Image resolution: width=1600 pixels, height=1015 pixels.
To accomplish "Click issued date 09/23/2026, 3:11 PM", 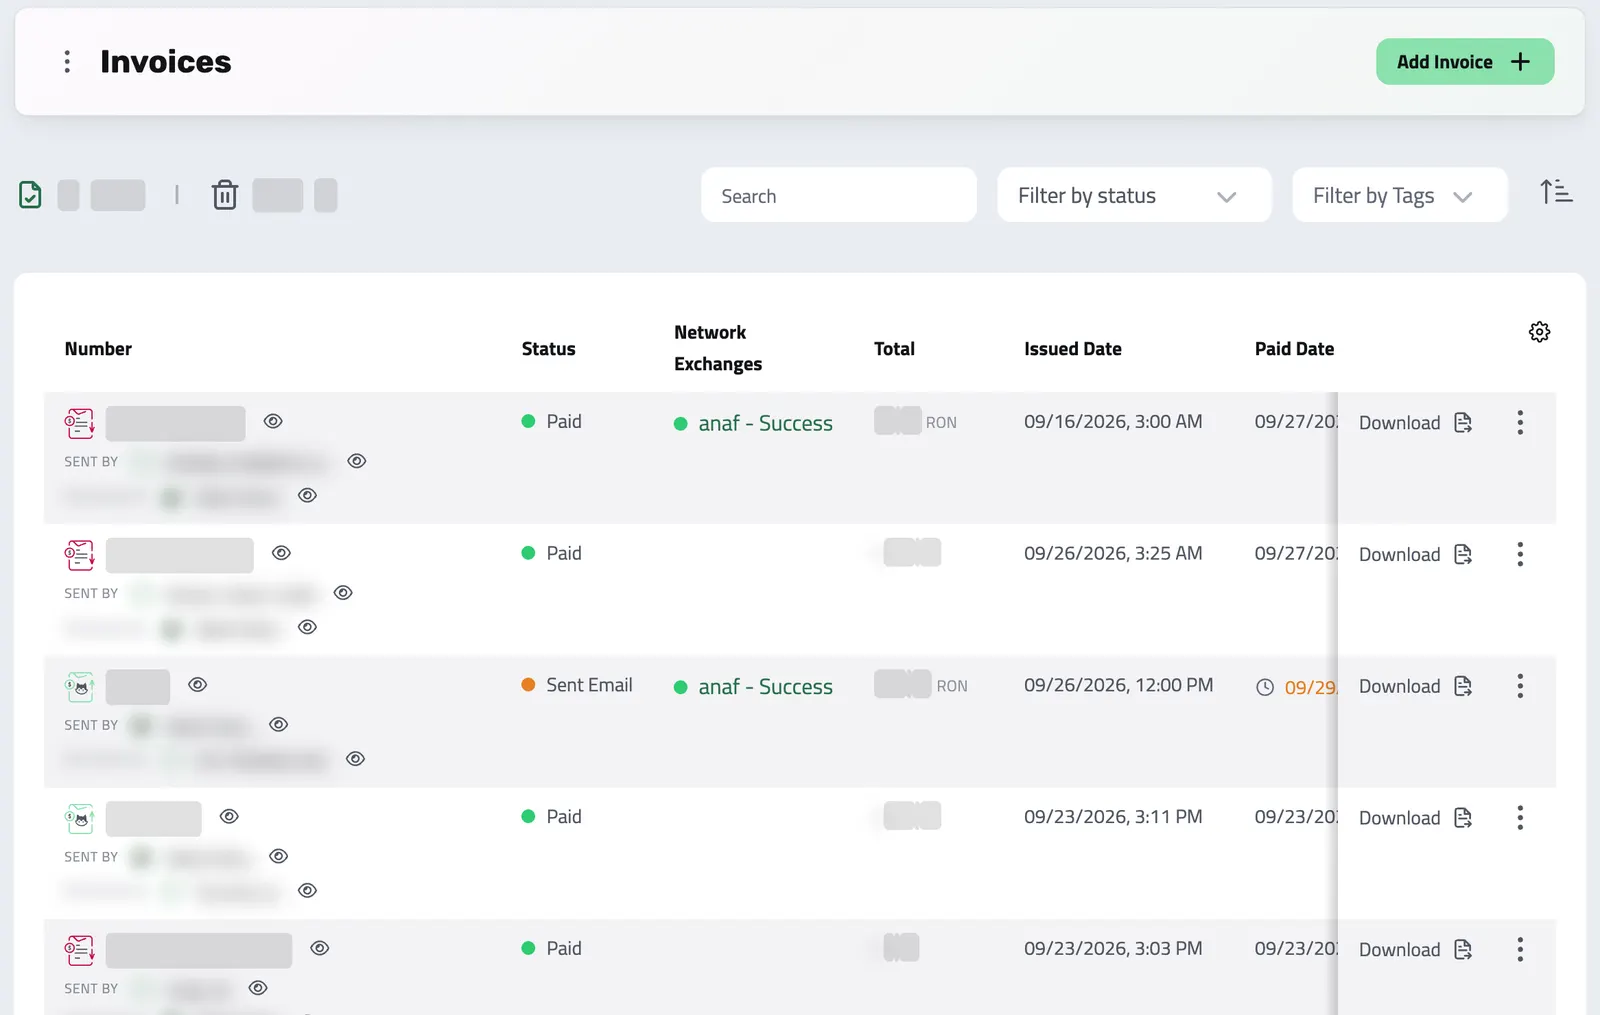I will 1113,817.
